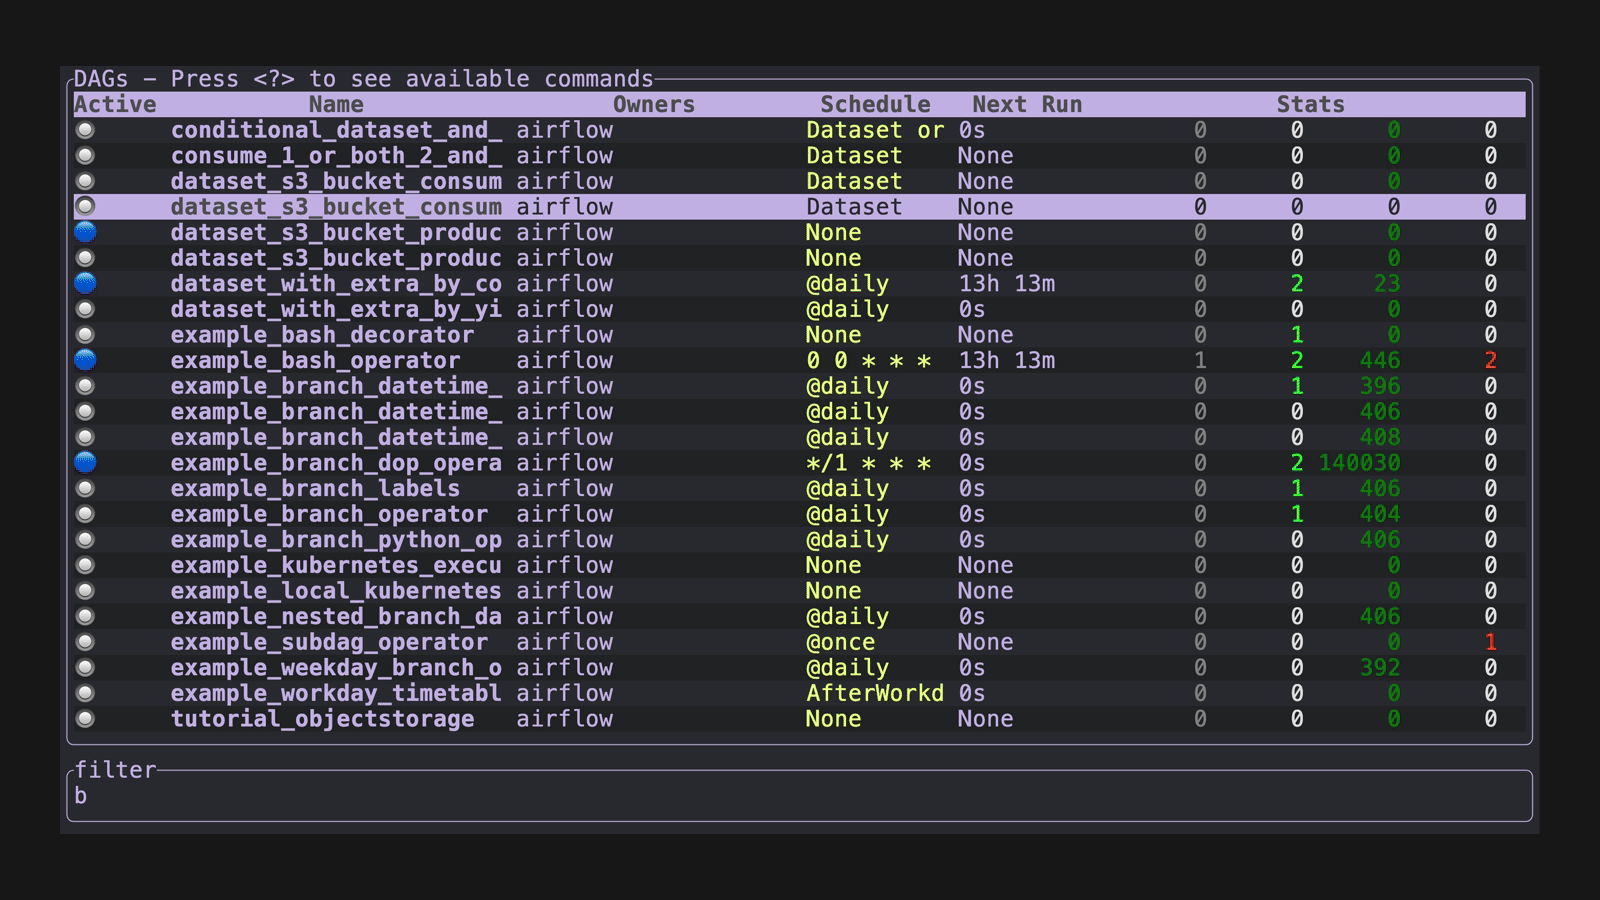Viewport: 1600px width, 900px height.
Task: Click the Owners column header
Action: (652, 103)
